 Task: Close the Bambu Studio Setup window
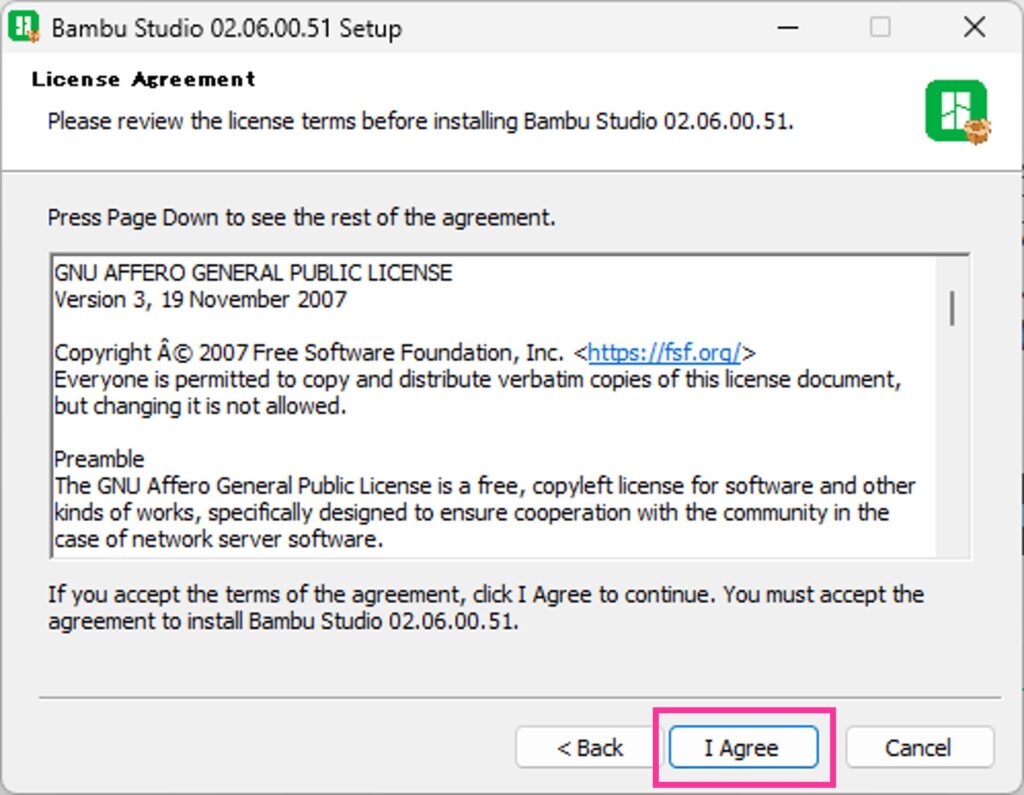click(x=974, y=27)
